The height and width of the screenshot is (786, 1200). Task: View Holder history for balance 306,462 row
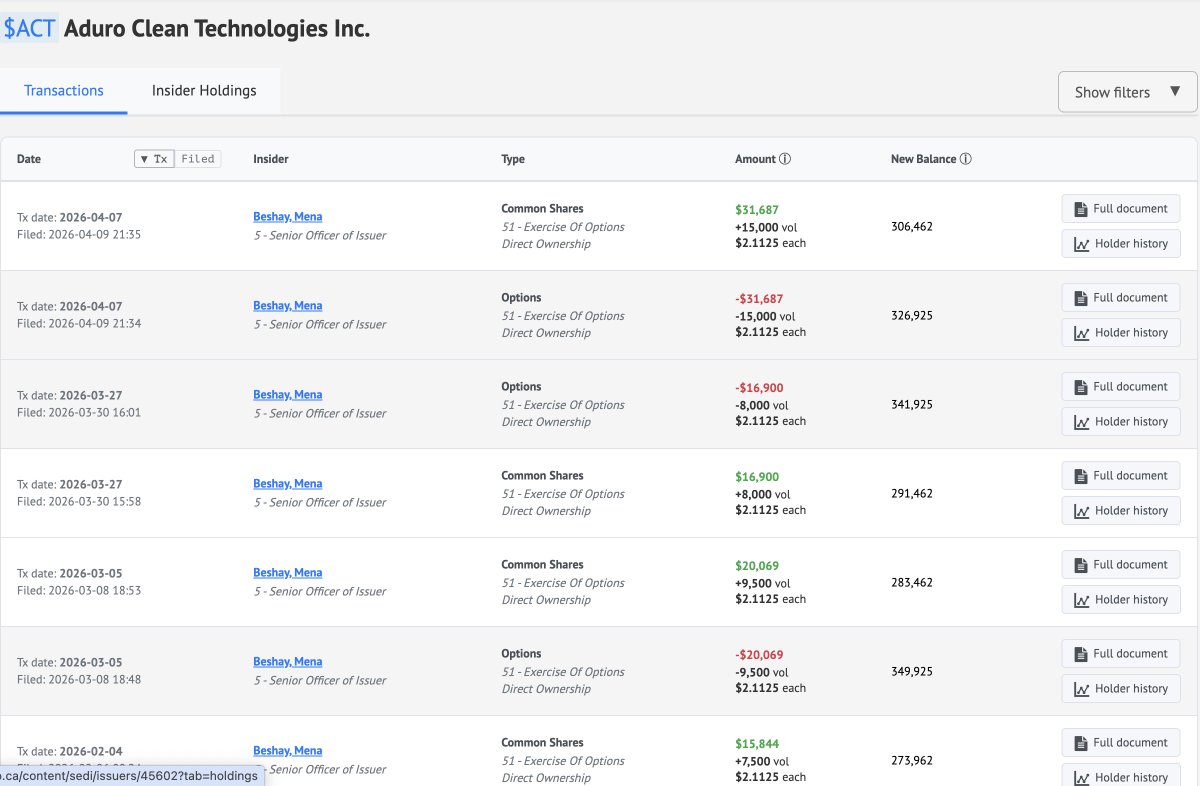pos(1121,244)
